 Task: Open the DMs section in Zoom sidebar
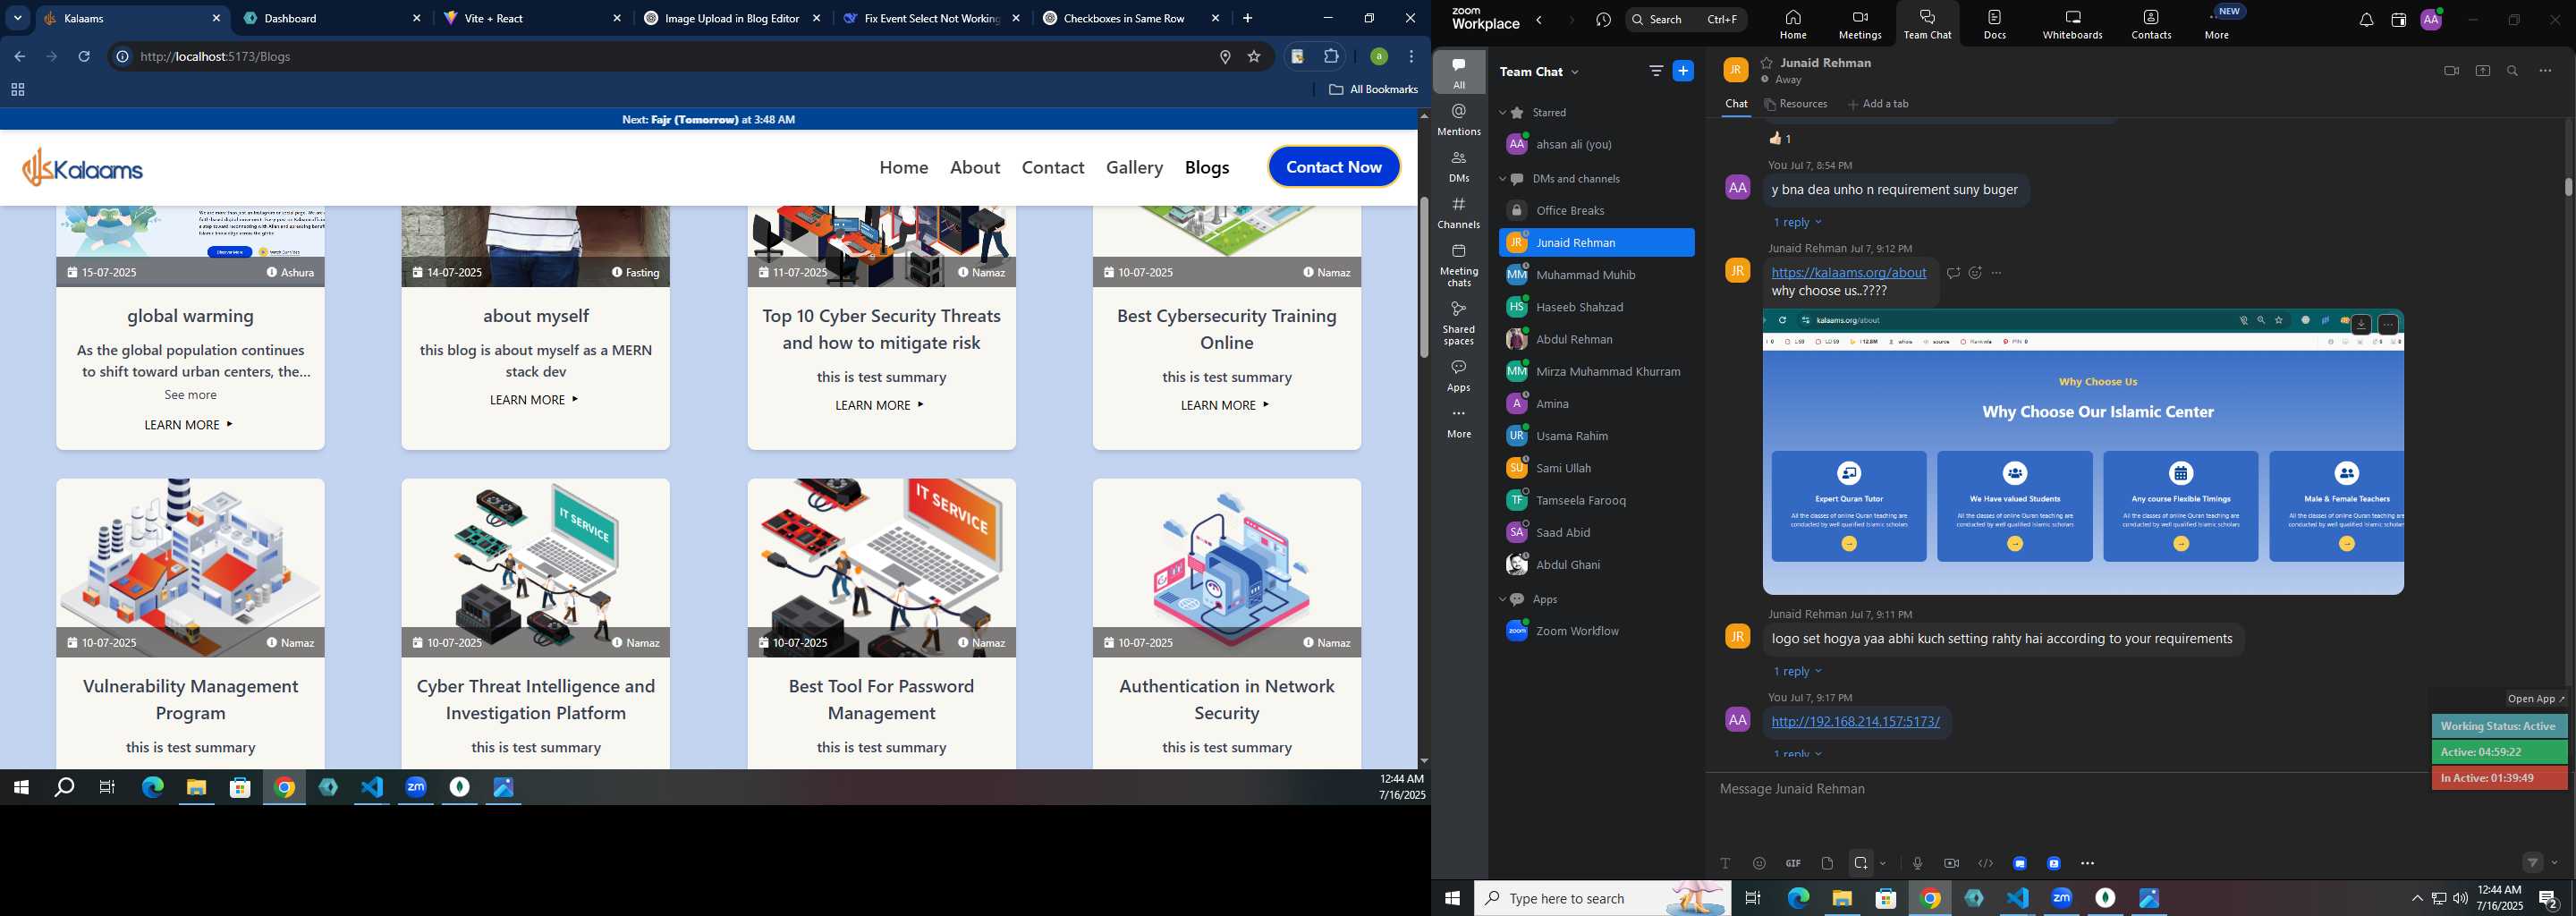(x=1459, y=166)
